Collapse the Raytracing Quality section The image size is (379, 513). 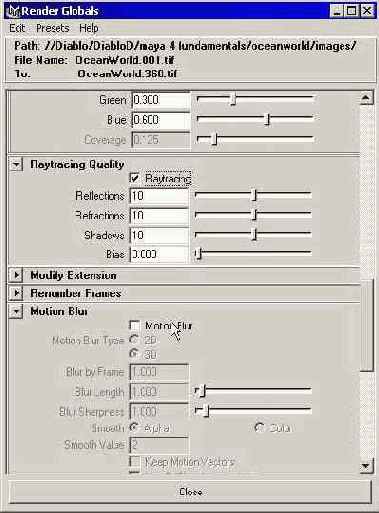click(16, 164)
